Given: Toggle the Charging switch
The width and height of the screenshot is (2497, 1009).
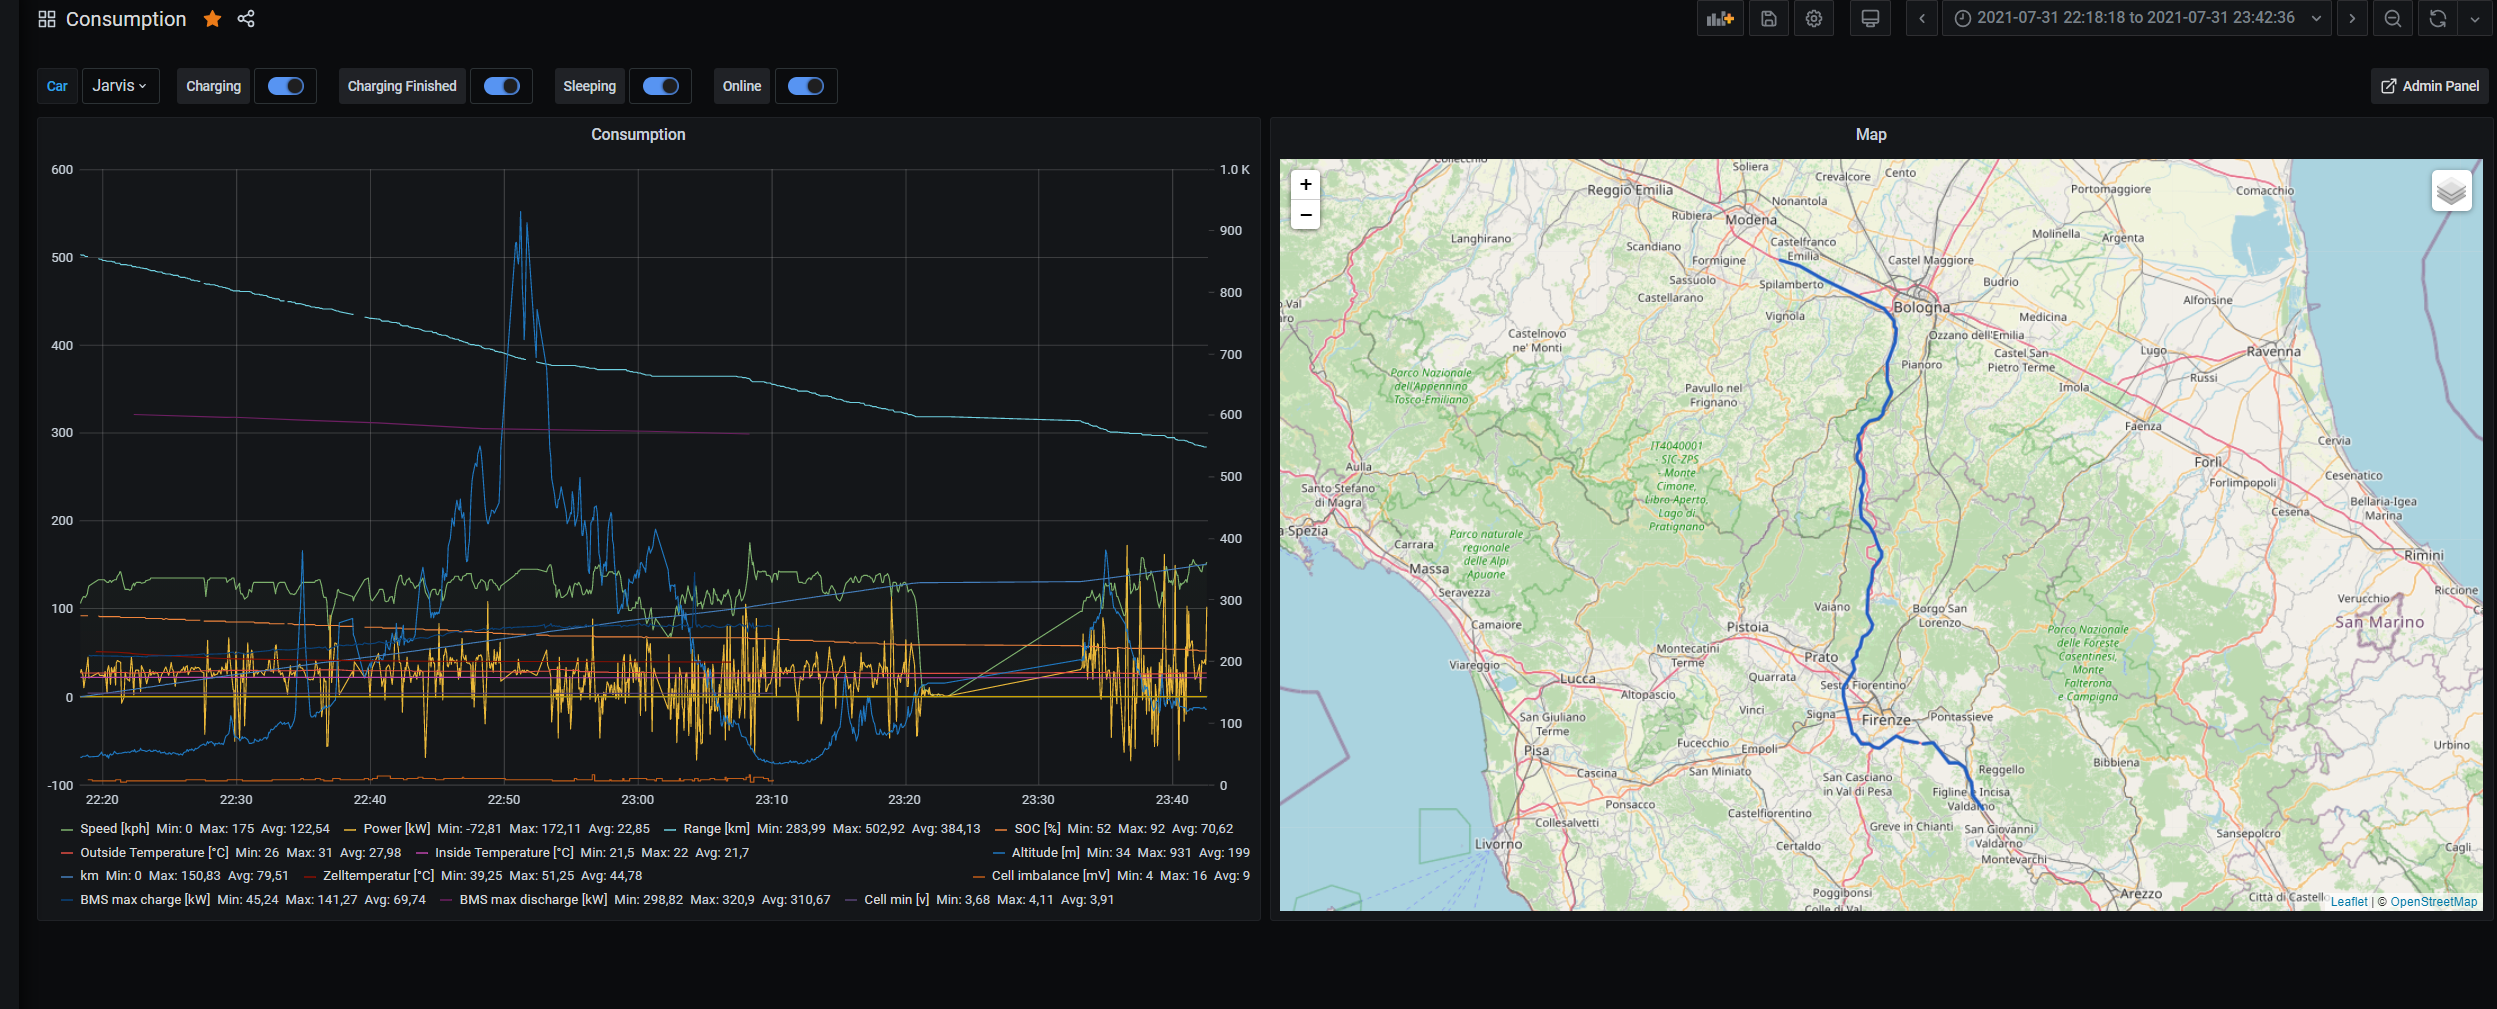Looking at the screenshot, I should pos(286,86).
